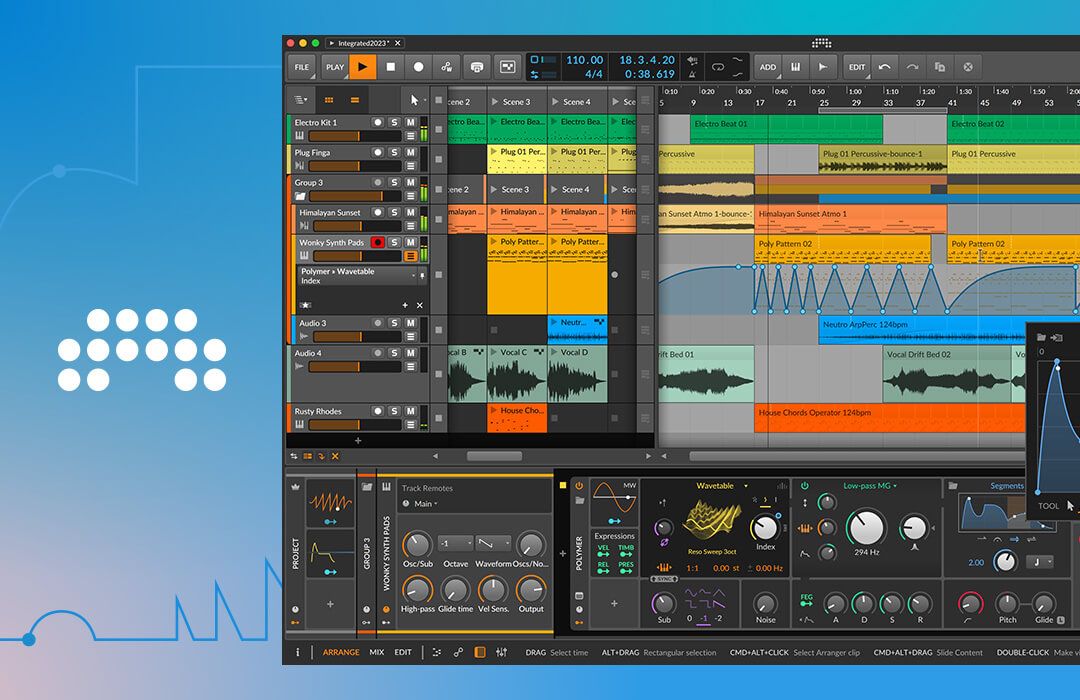
Task: Solo the Electro Kit 1 track
Action: pos(393,121)
